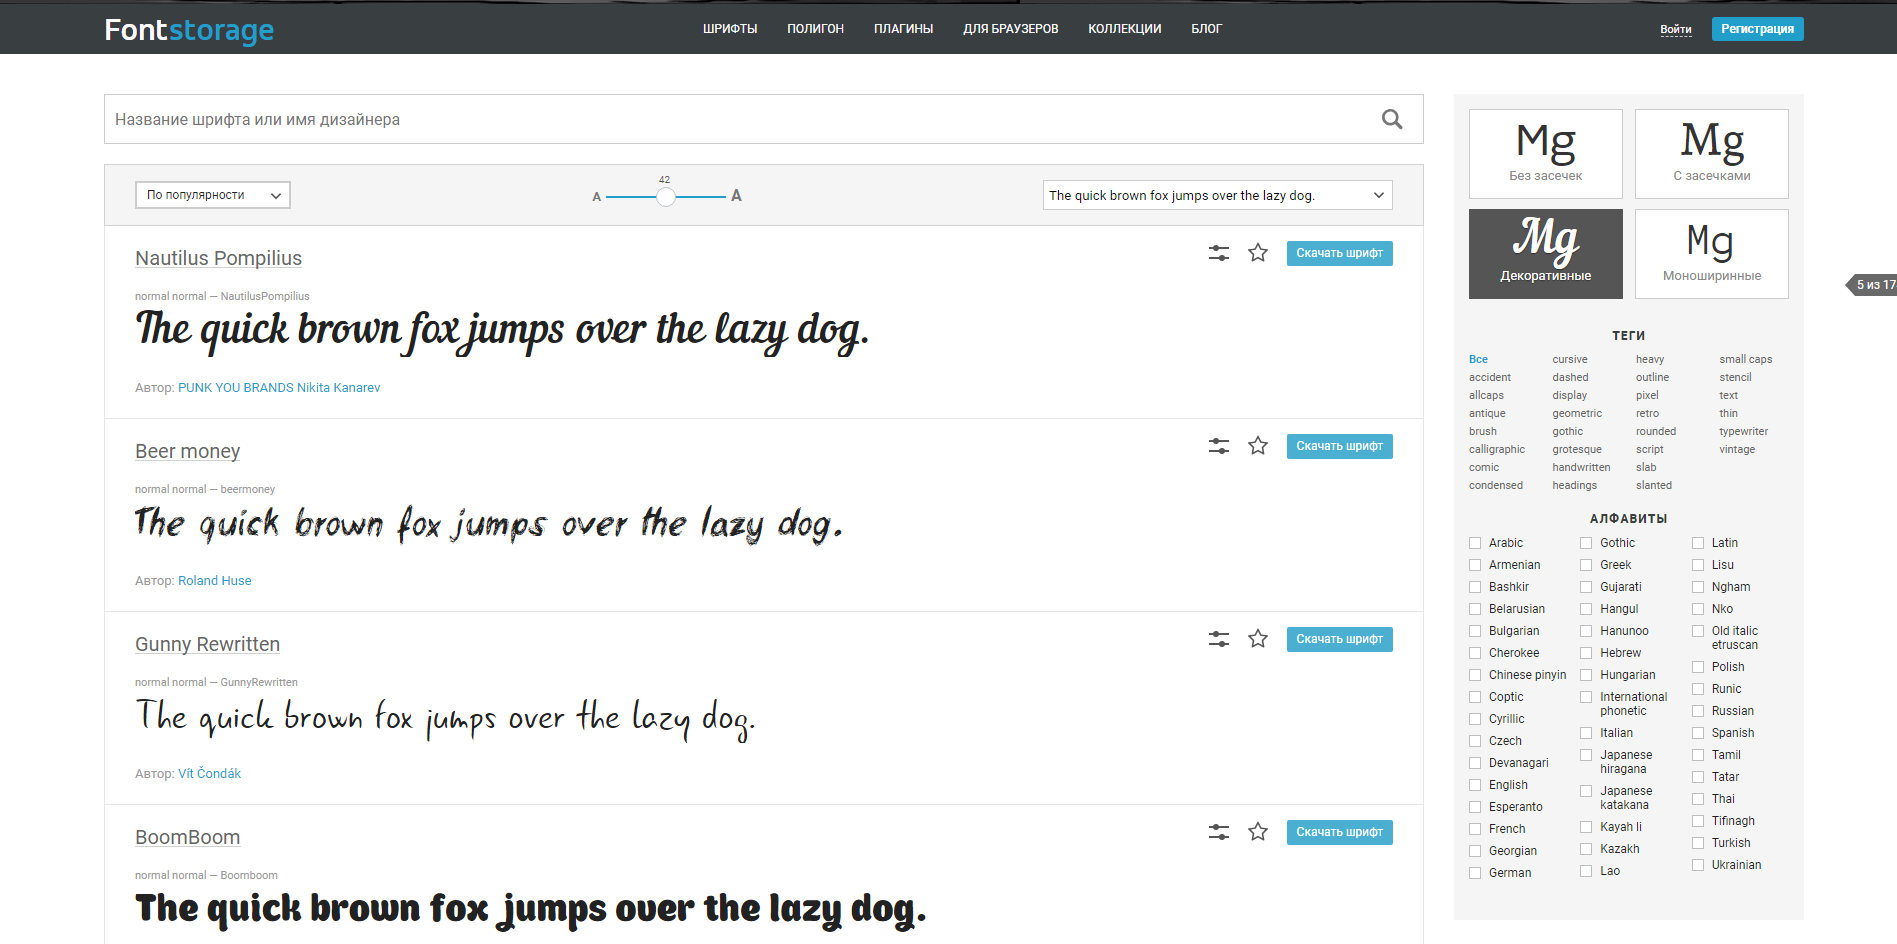This screenshot has width=1897, height=944.
Task: Select the 'Декоративные' category tile
Action: (1546, 254)
